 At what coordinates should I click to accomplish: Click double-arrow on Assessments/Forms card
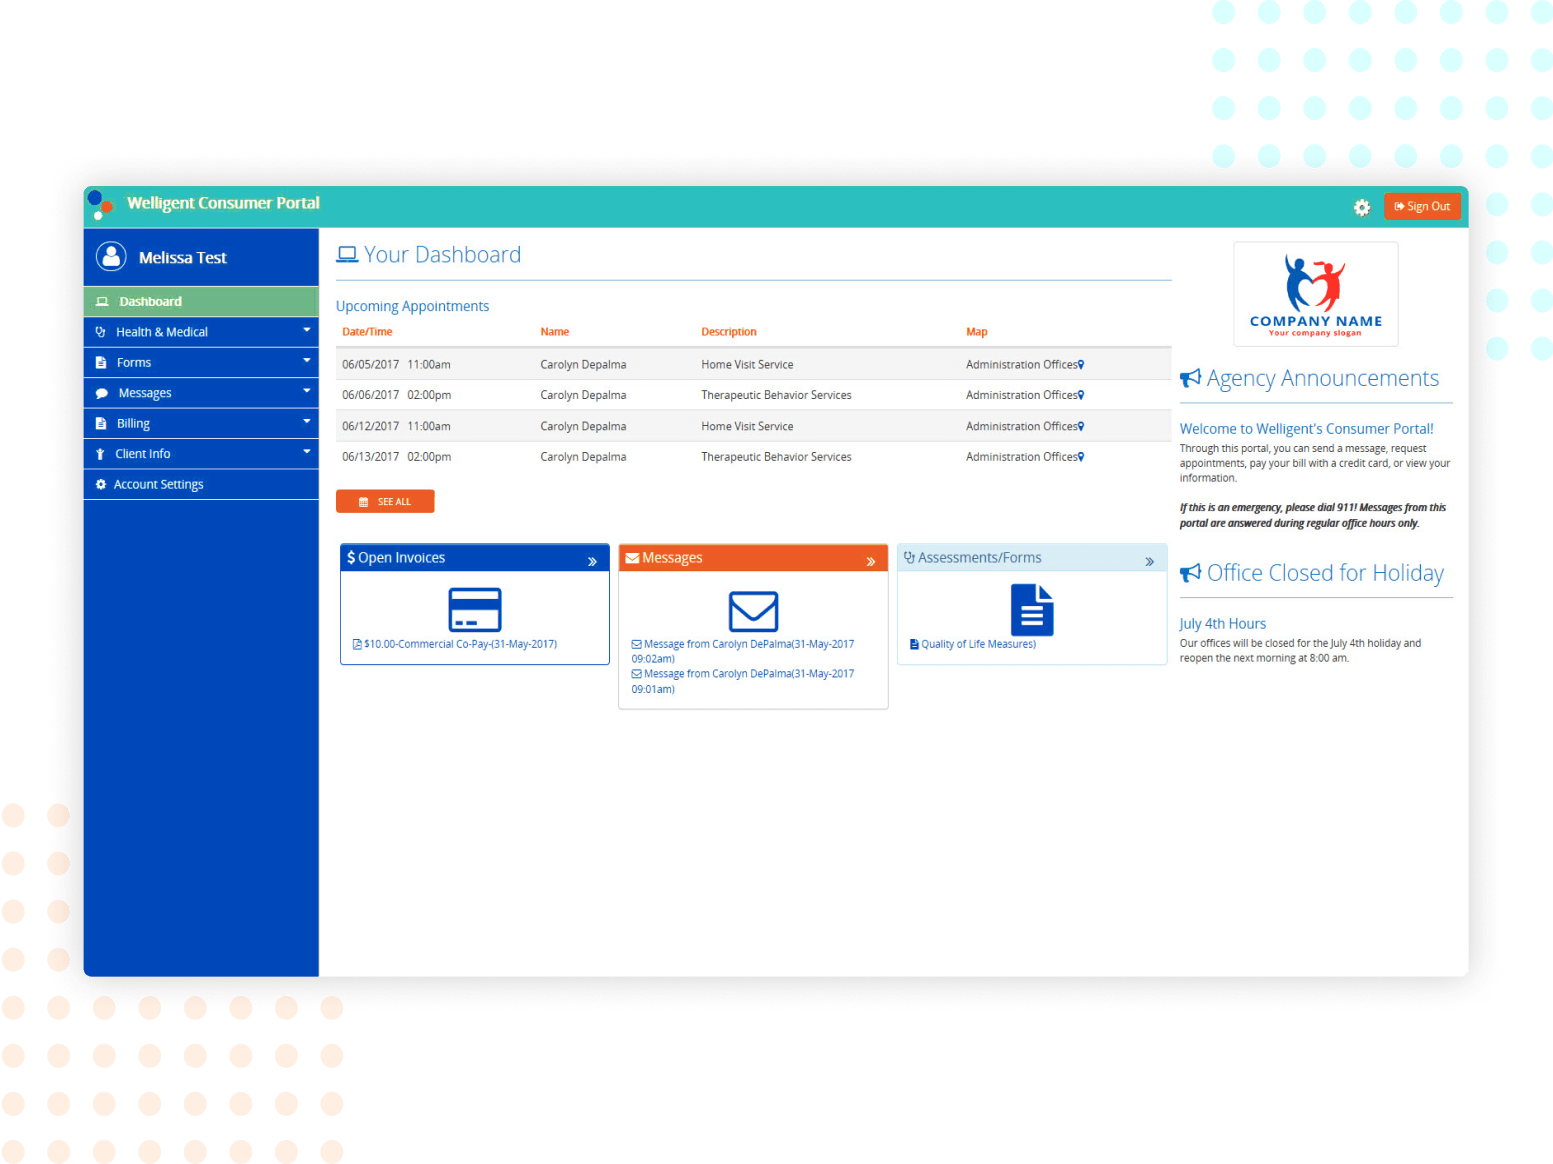pos(1150,562)
